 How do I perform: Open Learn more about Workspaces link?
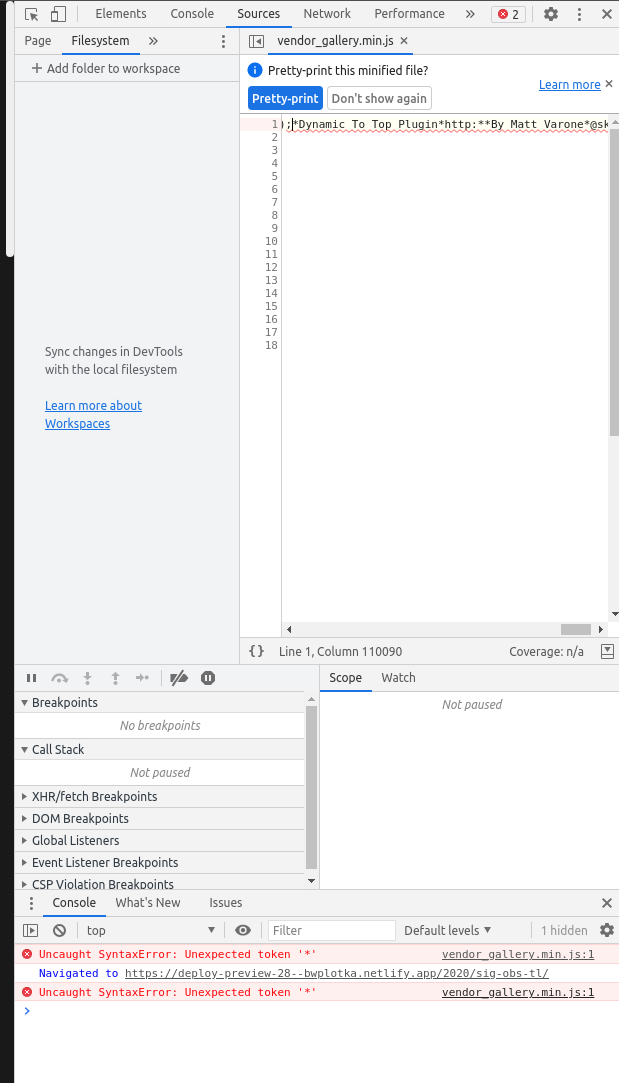point(93,414)
